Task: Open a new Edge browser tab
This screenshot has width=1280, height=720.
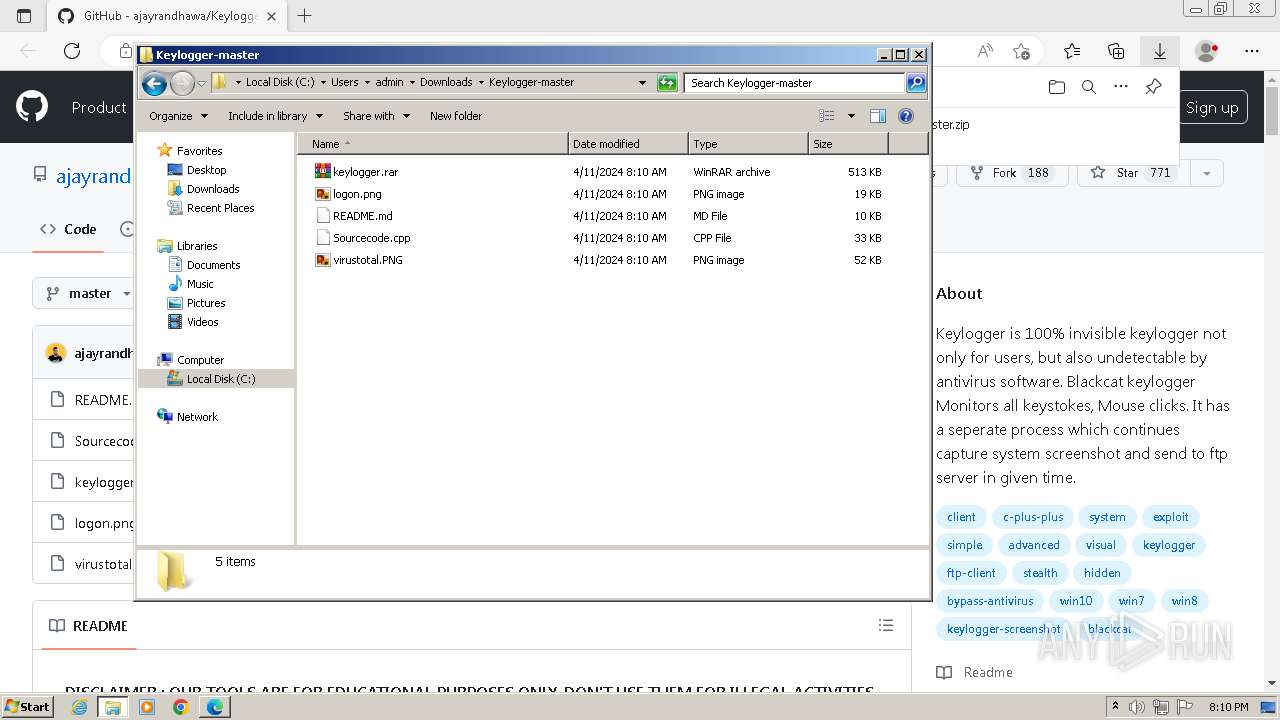Action: pyautogui.click(x=304, y=16)
